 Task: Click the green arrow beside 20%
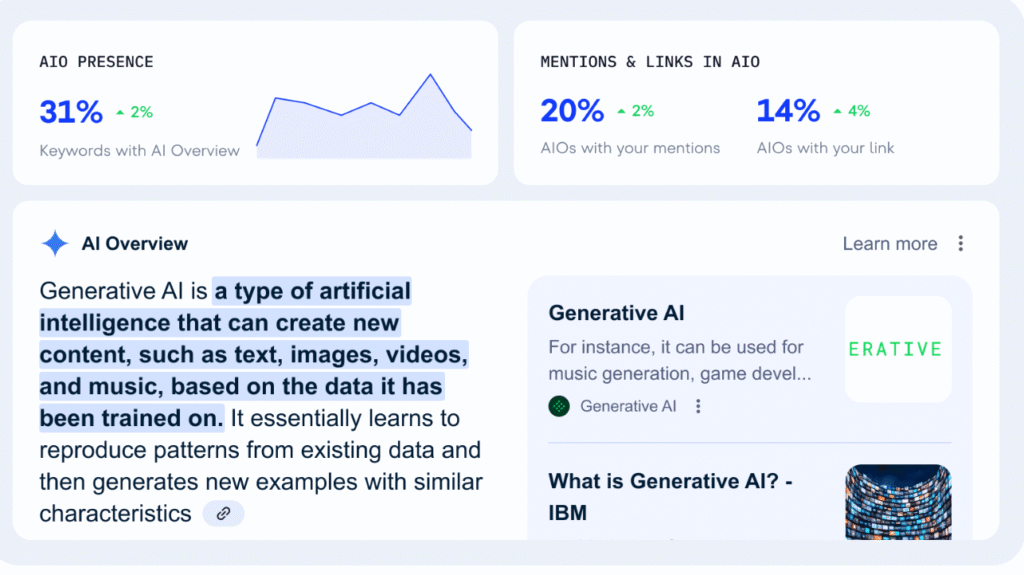pos(621,112)
